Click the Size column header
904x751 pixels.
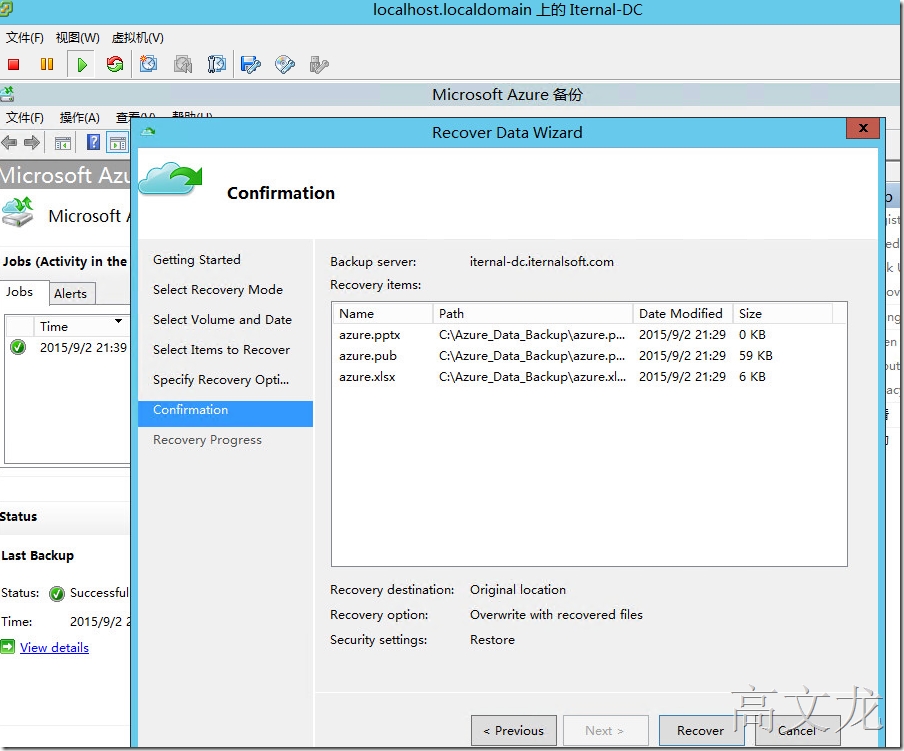[x=782, y=314]
